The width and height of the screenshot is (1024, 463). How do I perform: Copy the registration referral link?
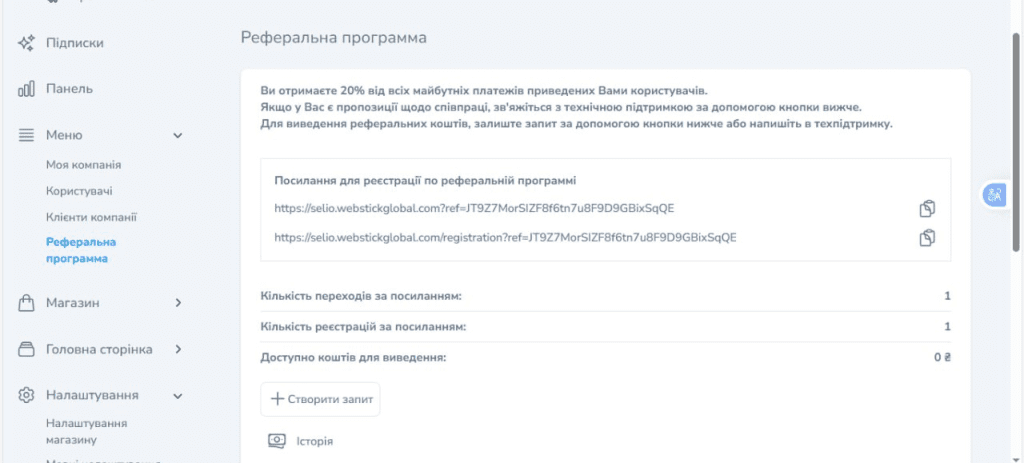click(927, 238)
